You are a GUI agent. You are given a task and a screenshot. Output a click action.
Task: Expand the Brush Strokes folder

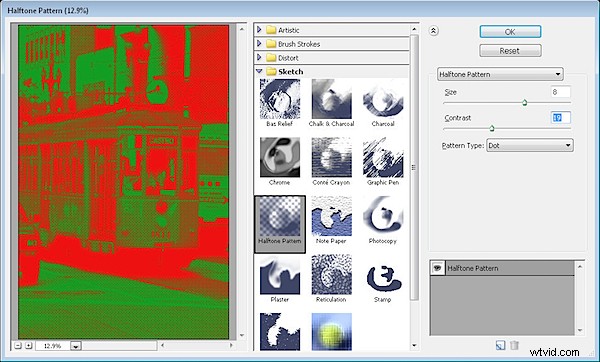(x=259, y=44)
